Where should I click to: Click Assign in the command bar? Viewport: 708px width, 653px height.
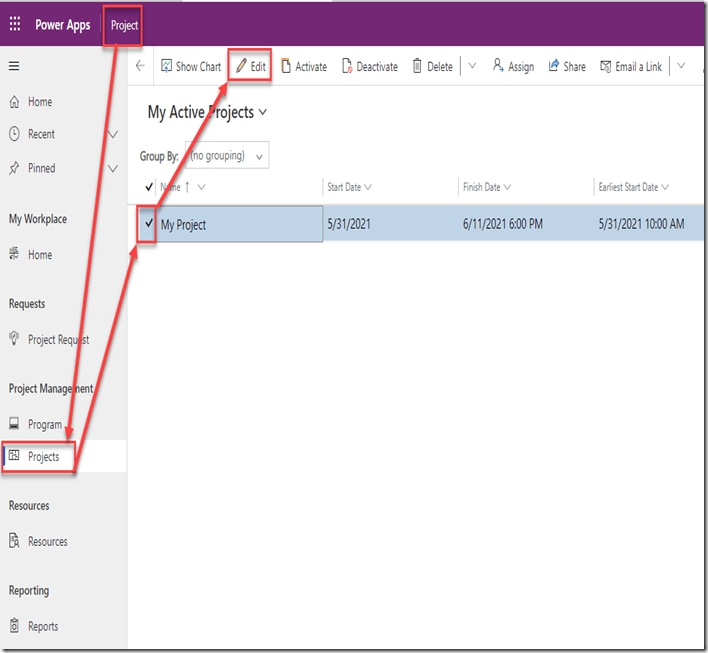(513, 67)
